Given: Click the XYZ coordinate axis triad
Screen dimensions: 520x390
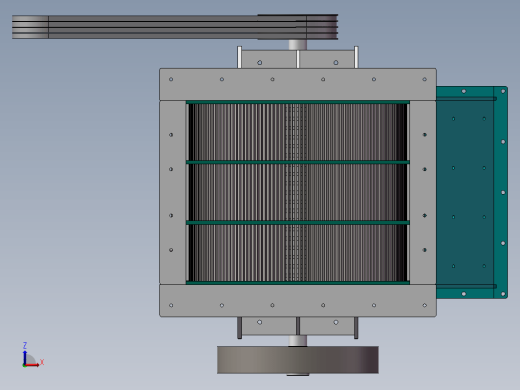Looking at the screenshot, I should 32,355.
